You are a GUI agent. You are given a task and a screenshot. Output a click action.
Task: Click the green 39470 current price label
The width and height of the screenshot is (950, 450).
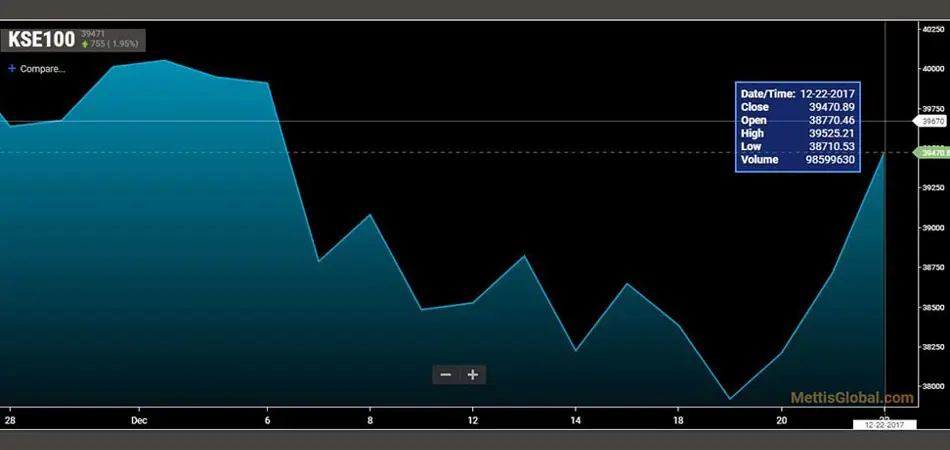931,153
